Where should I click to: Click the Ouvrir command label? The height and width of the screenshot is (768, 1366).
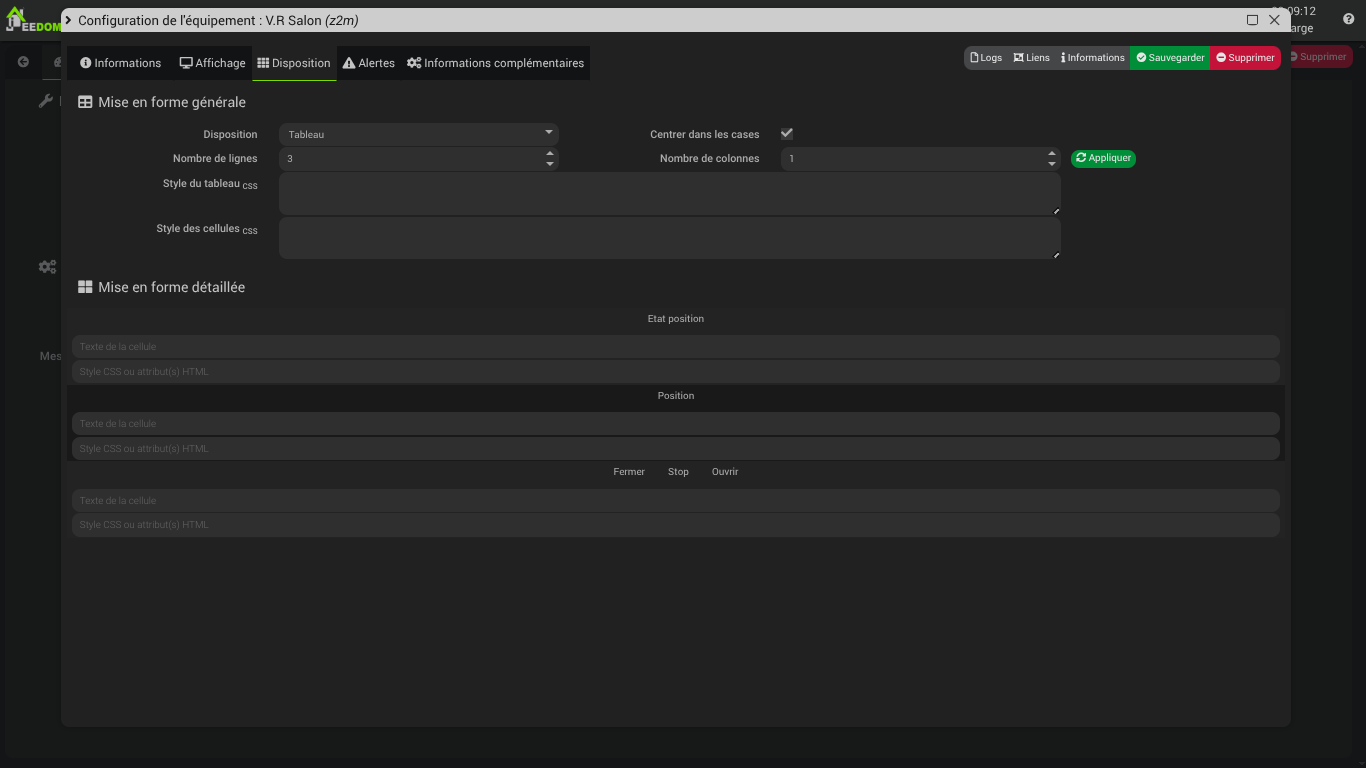[x=725, y=472]
